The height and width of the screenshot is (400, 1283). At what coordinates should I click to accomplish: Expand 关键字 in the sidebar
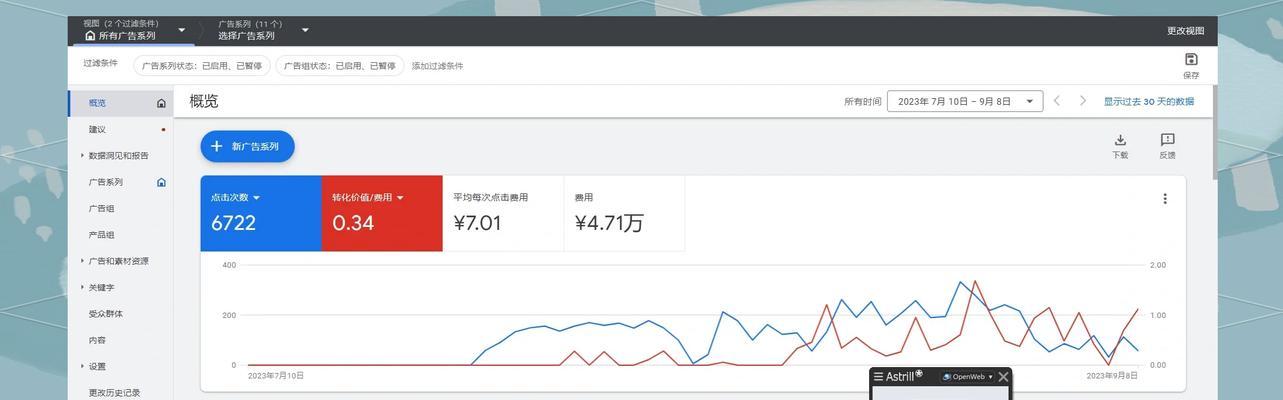coord(83,287)
